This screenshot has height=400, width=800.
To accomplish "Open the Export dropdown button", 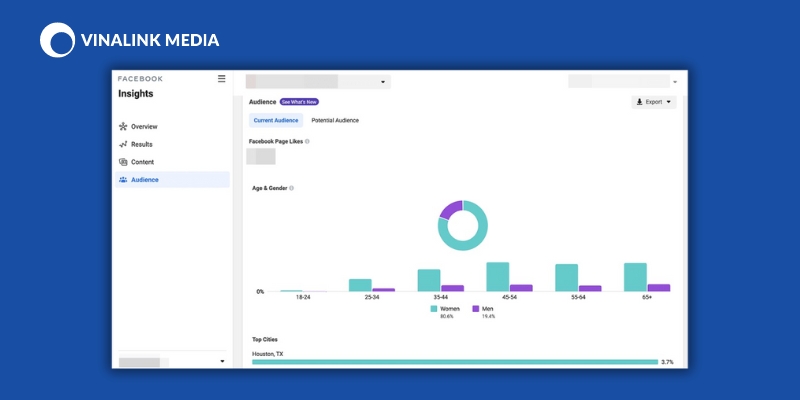I will (x=654, y=102).
